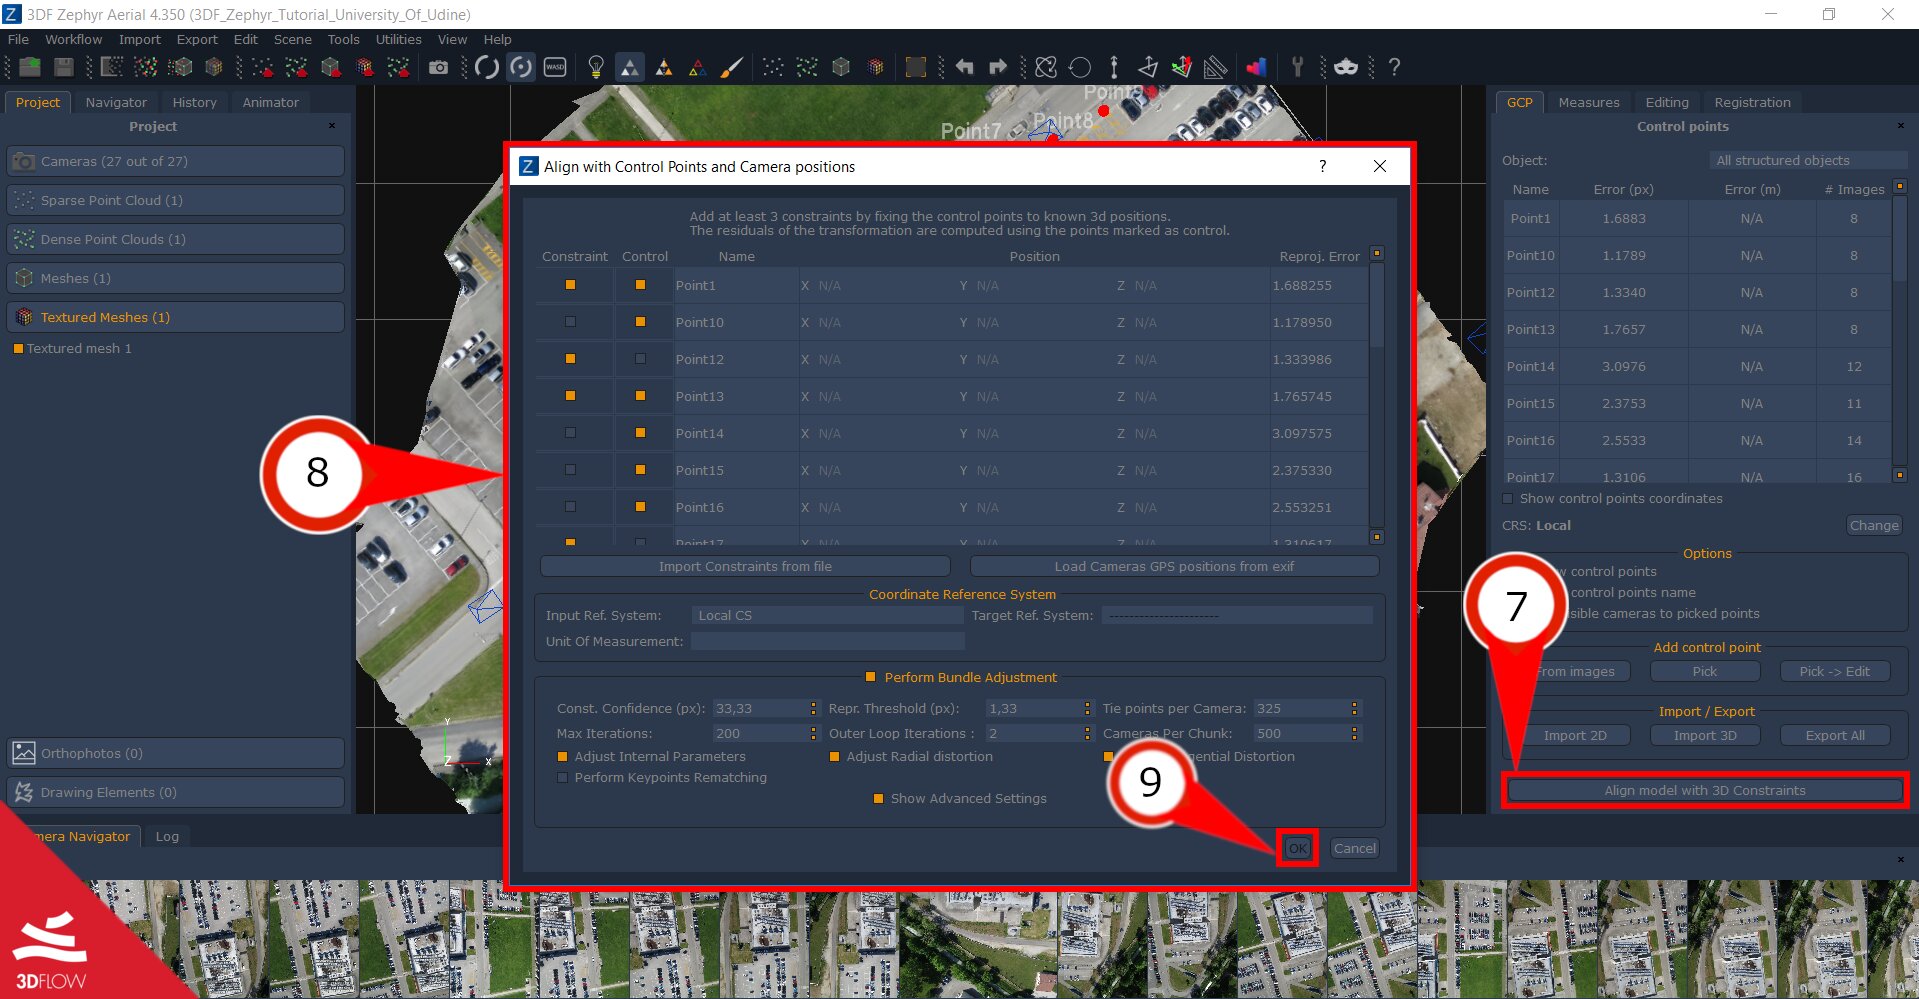The height and width of the screenshot is (999, 1919).
Task: Open the Target Ref. System dropdown
Action: pyautogui.click(x=1237, y=615)
